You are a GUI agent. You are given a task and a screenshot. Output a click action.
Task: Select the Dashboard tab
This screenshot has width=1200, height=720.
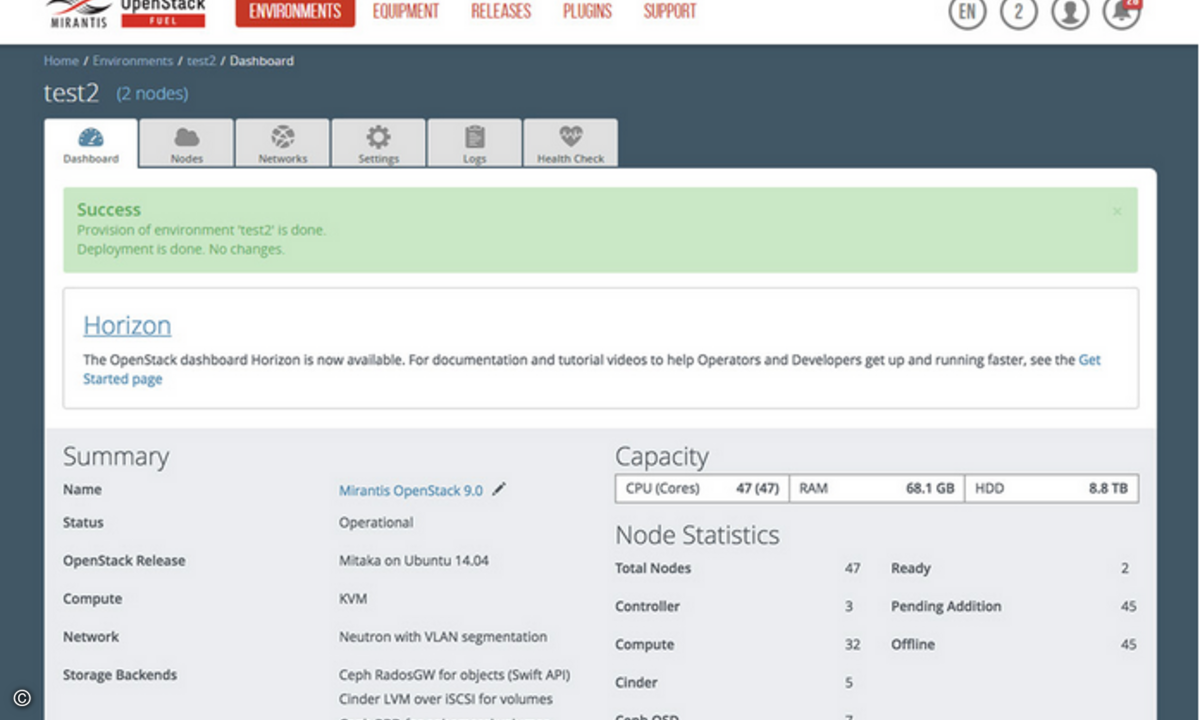point(91,144)
